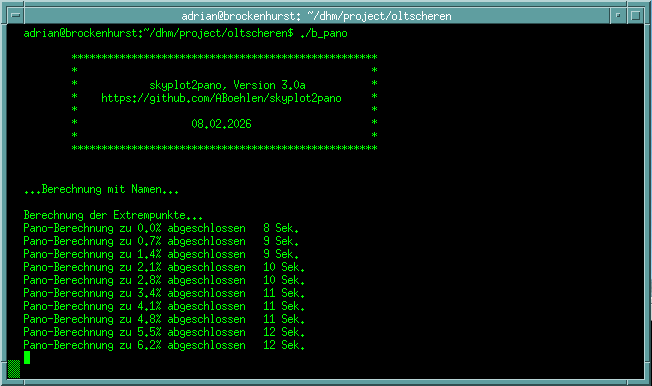Viewport: 652px width, 386px height.
Task: Click the Pano-Berechnung zu 4.1% line
Action: (164, 306)
